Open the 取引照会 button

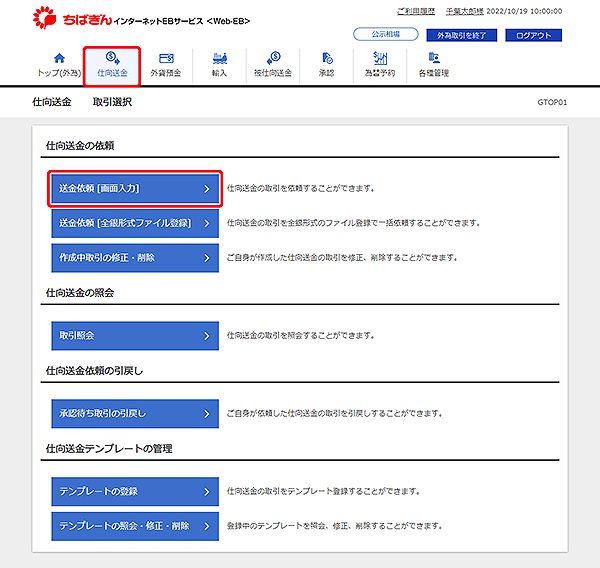pyautogui.click(x=135, y=336)
